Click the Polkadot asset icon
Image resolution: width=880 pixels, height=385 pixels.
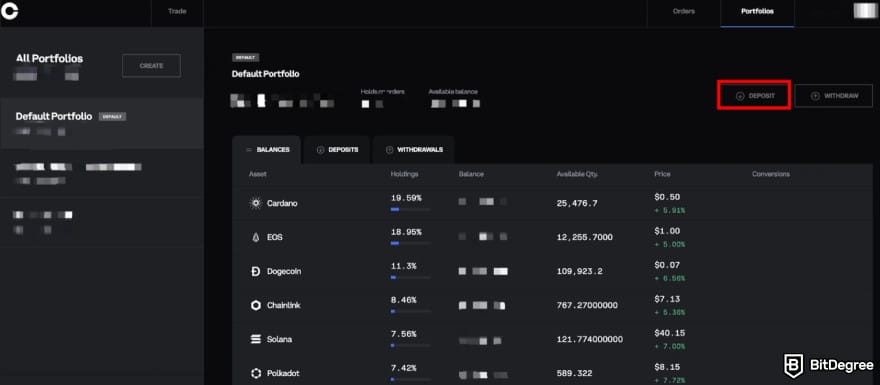[256, 373]
